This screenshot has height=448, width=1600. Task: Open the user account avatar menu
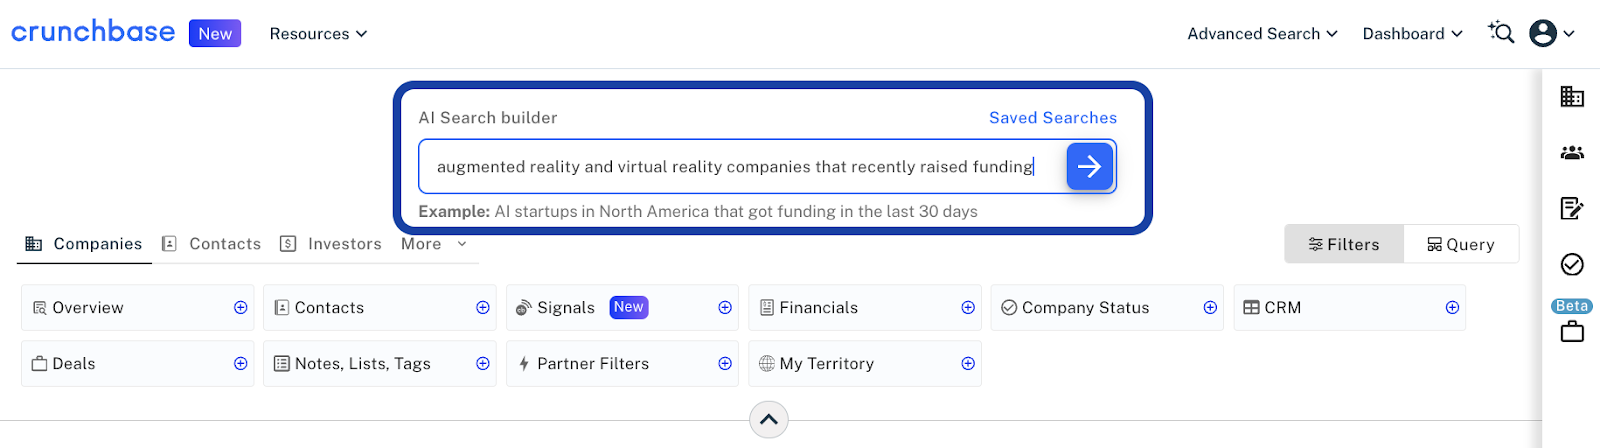[x=1553, y=33]
